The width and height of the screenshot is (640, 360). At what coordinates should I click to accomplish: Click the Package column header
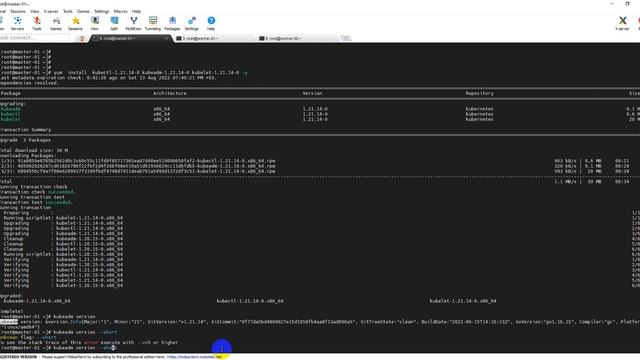[x=11, y=93]
